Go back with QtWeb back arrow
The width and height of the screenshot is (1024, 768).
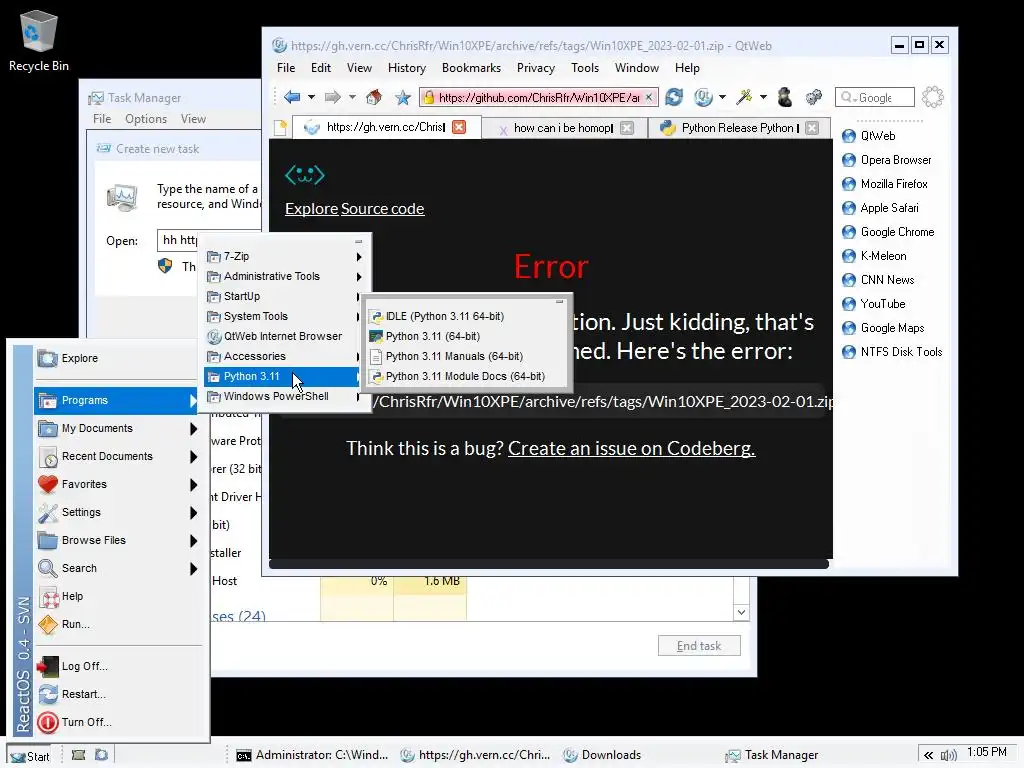(292, 97)
